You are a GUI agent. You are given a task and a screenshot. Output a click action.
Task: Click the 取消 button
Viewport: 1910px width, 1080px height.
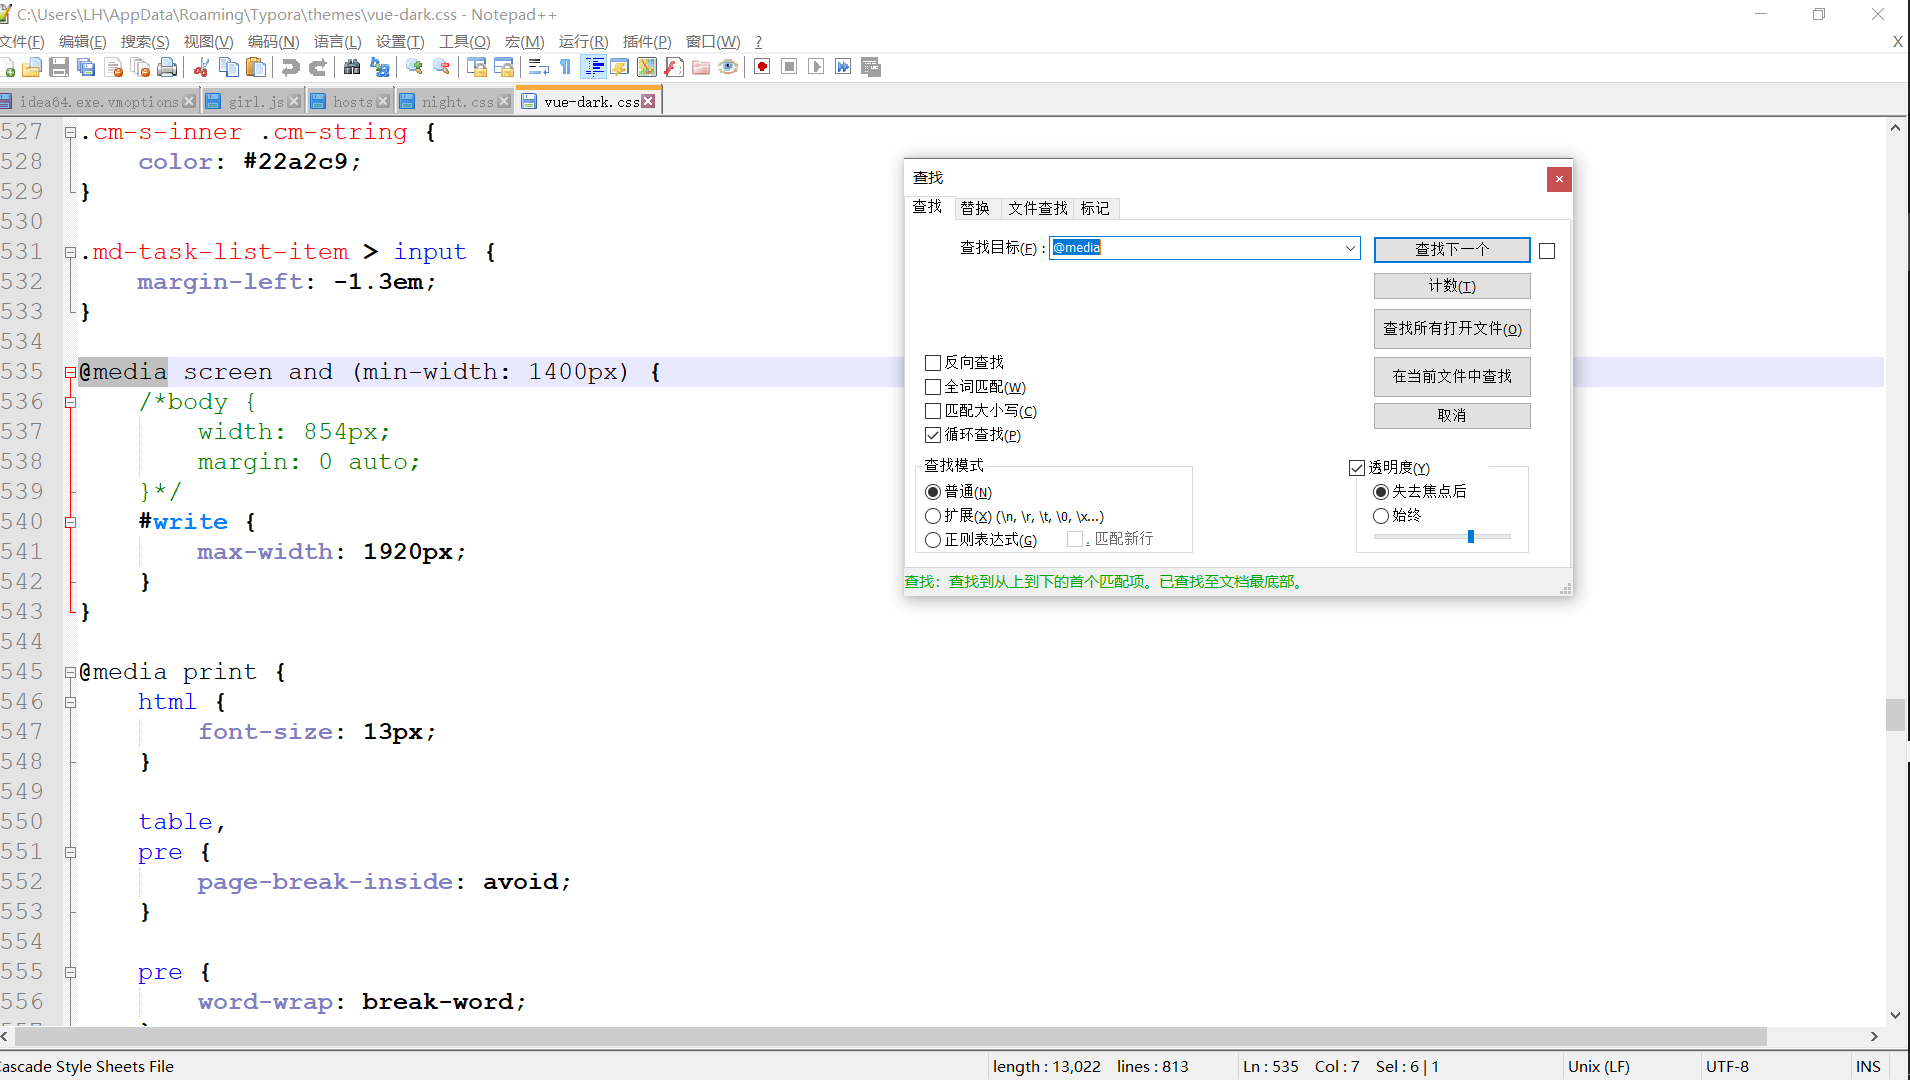coord(1452,416)
